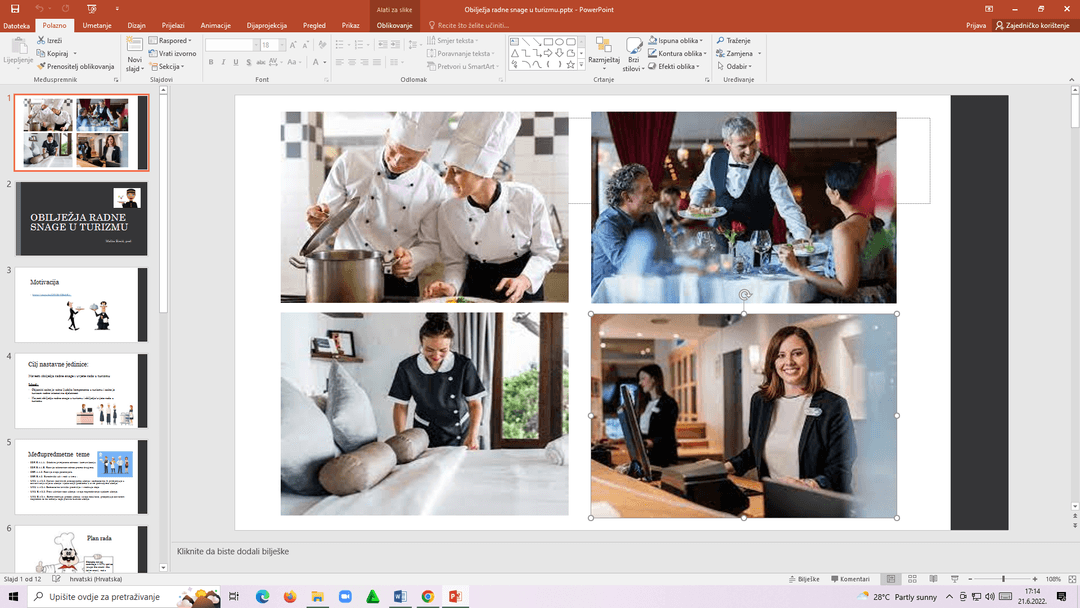1080x608 pixels.
Task: Toggle Normal view button in the status bar
Action: point(890,579)
